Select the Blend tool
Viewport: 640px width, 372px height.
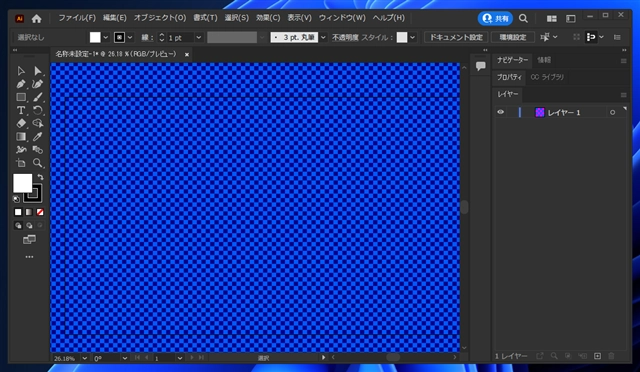point(38,150)
